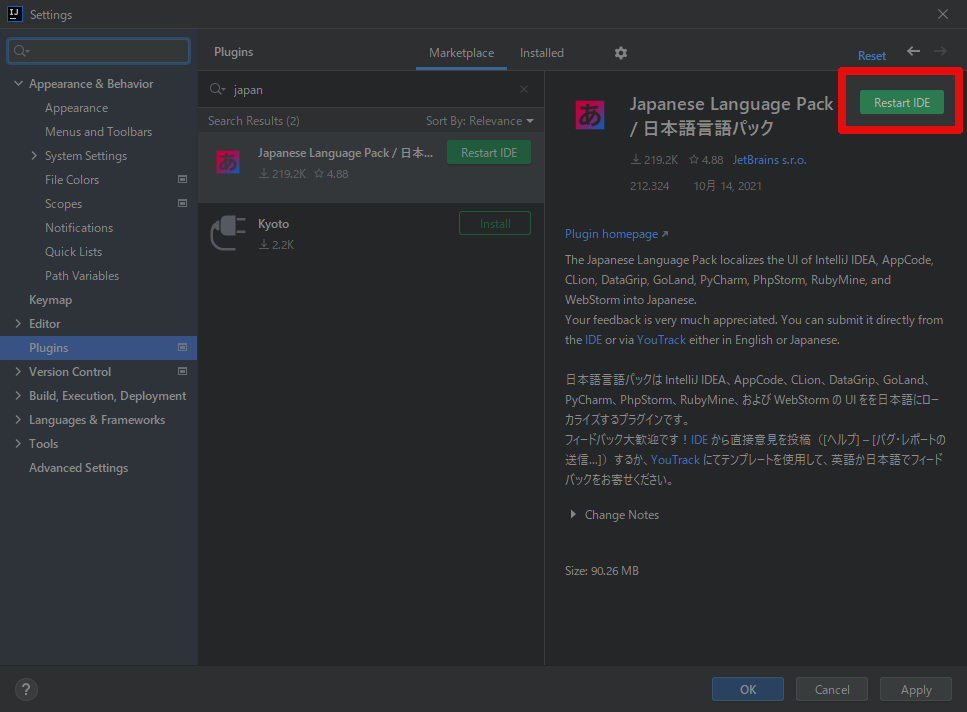
Task: Open the help question mark button
Action: (26, 689)
